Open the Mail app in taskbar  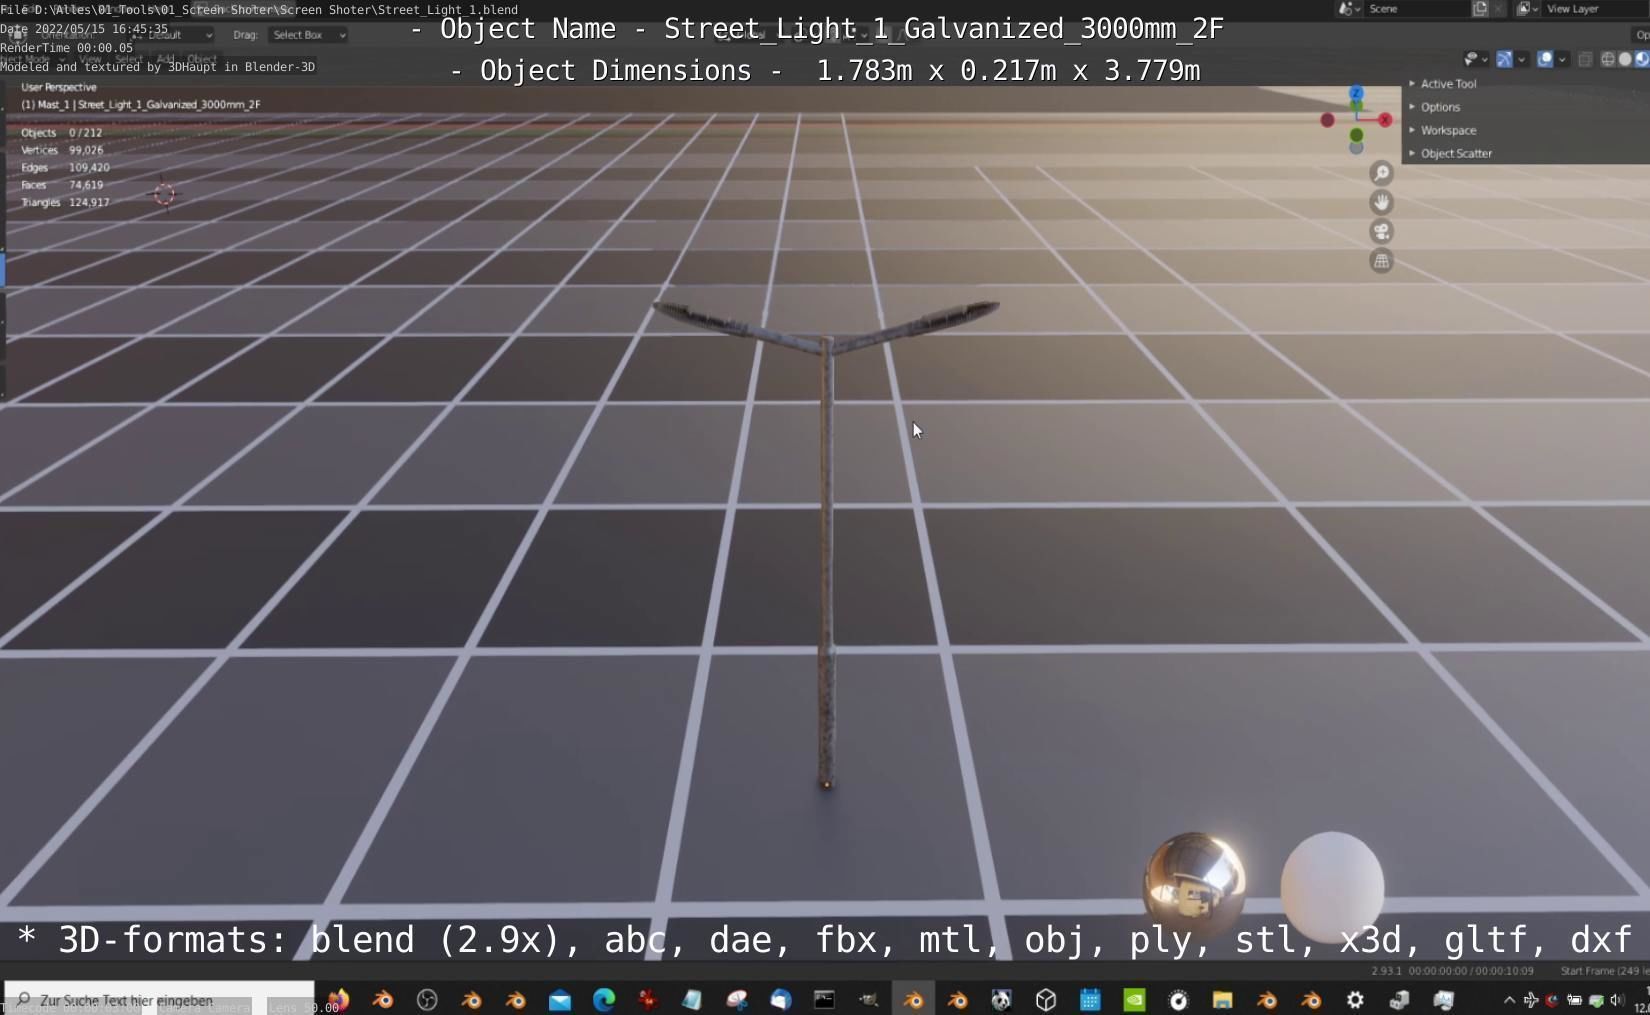tap(560, 1000)
